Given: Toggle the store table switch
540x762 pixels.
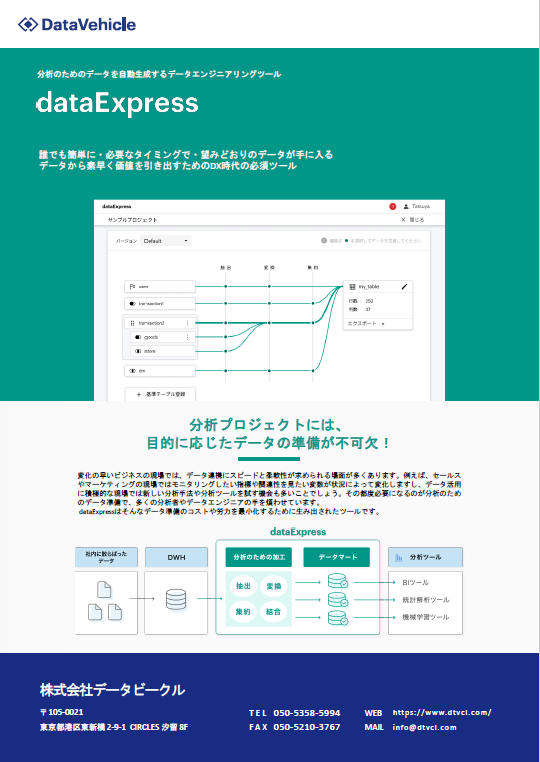Looking at the screenshot, I should click(138, 351).
